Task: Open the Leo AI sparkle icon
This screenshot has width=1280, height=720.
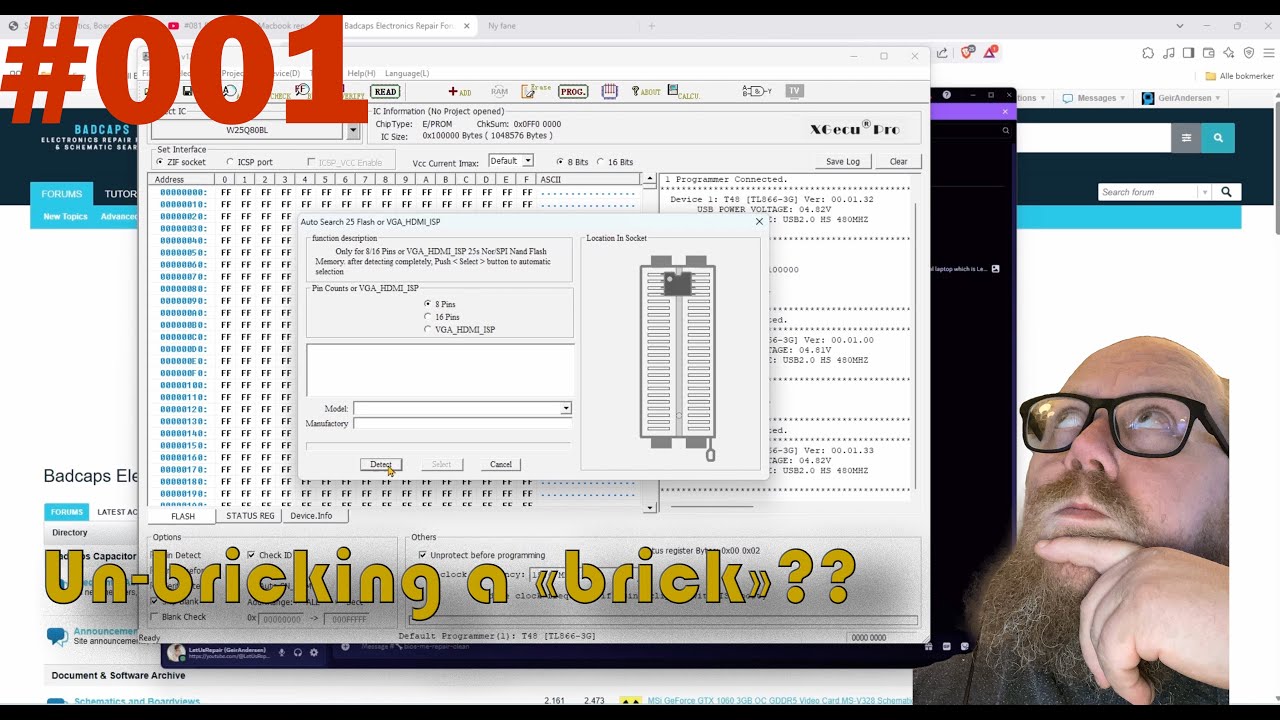Action: click(x=1228, y=53)
